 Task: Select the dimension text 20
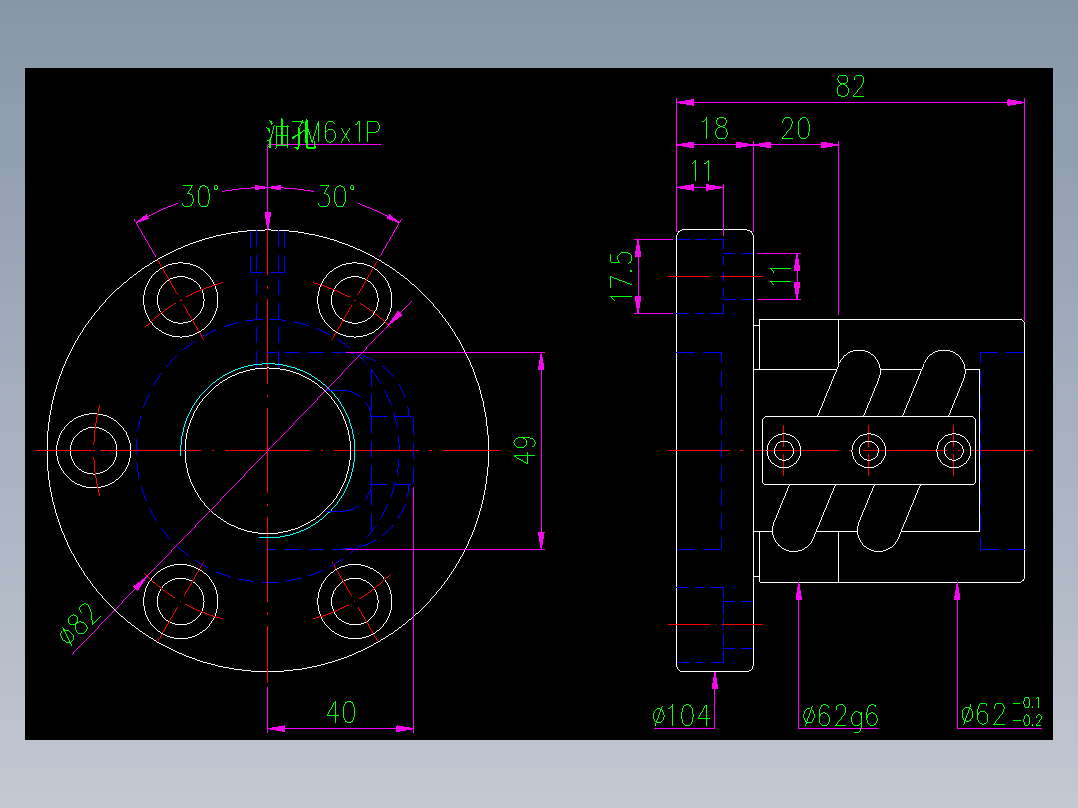click(x=795, y=129)
